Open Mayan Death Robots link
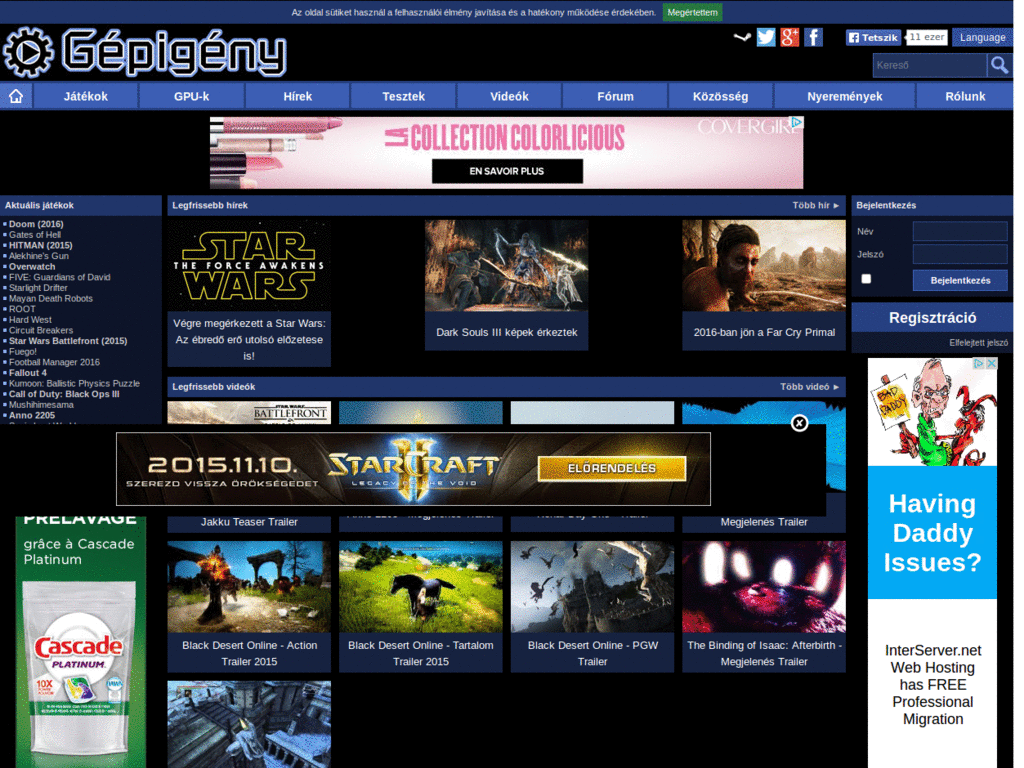This screenshot has height=768, width=1024. click(50, 298)
